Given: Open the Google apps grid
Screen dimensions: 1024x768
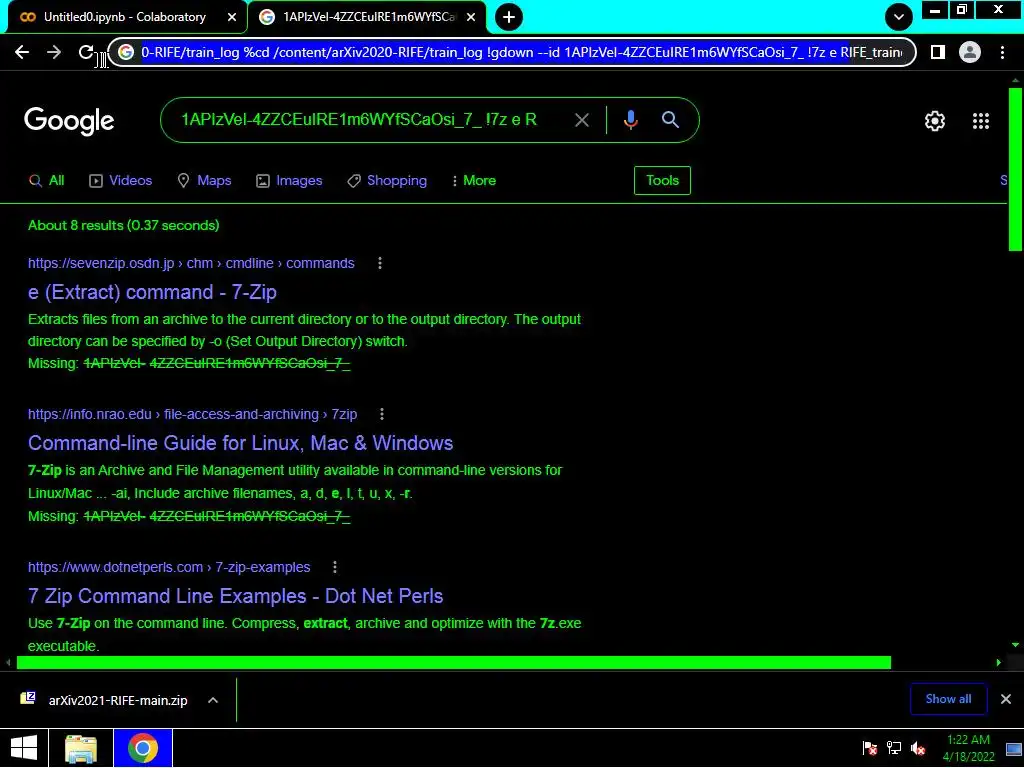Looking at the screenshot, I should click(981, 121).
